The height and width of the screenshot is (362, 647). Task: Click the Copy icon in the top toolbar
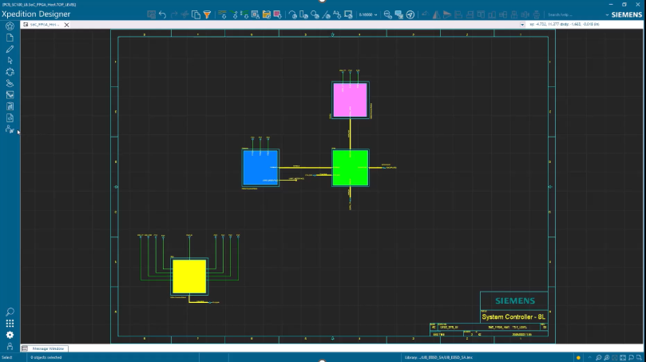pos(196,15)
